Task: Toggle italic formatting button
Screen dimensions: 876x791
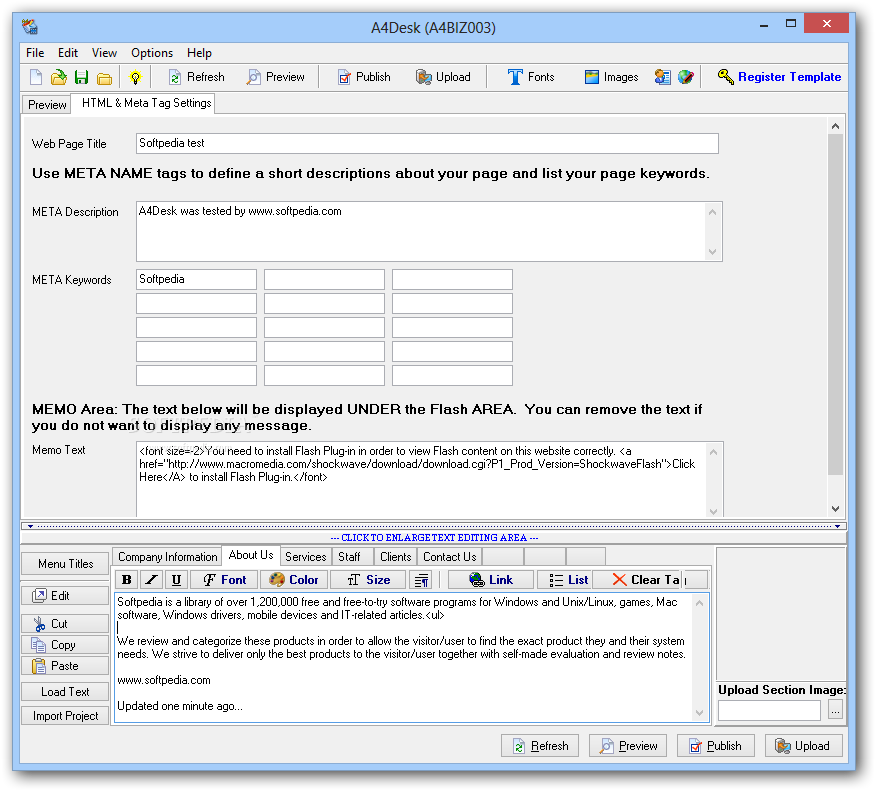Action: (x=151, y=580)
